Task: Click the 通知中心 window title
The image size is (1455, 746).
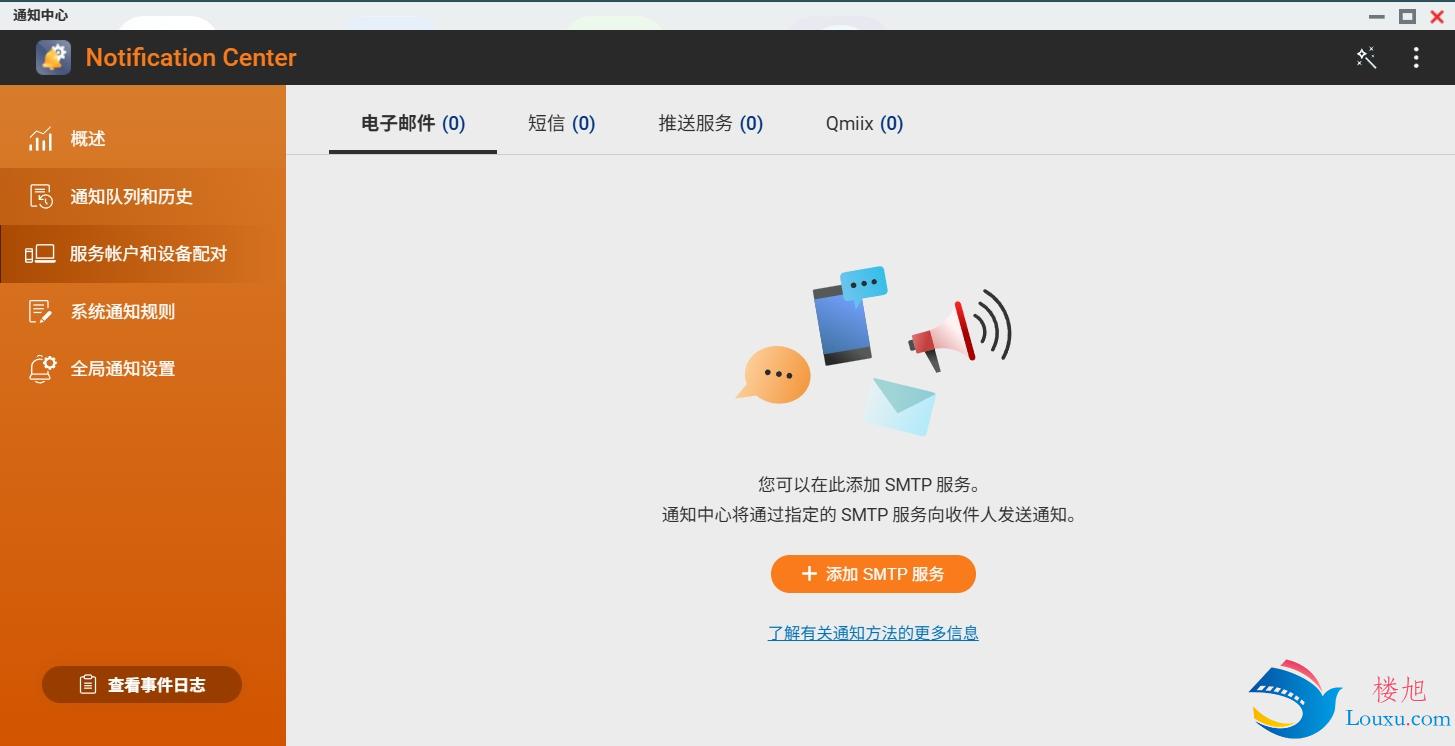Action: [40, 15]
